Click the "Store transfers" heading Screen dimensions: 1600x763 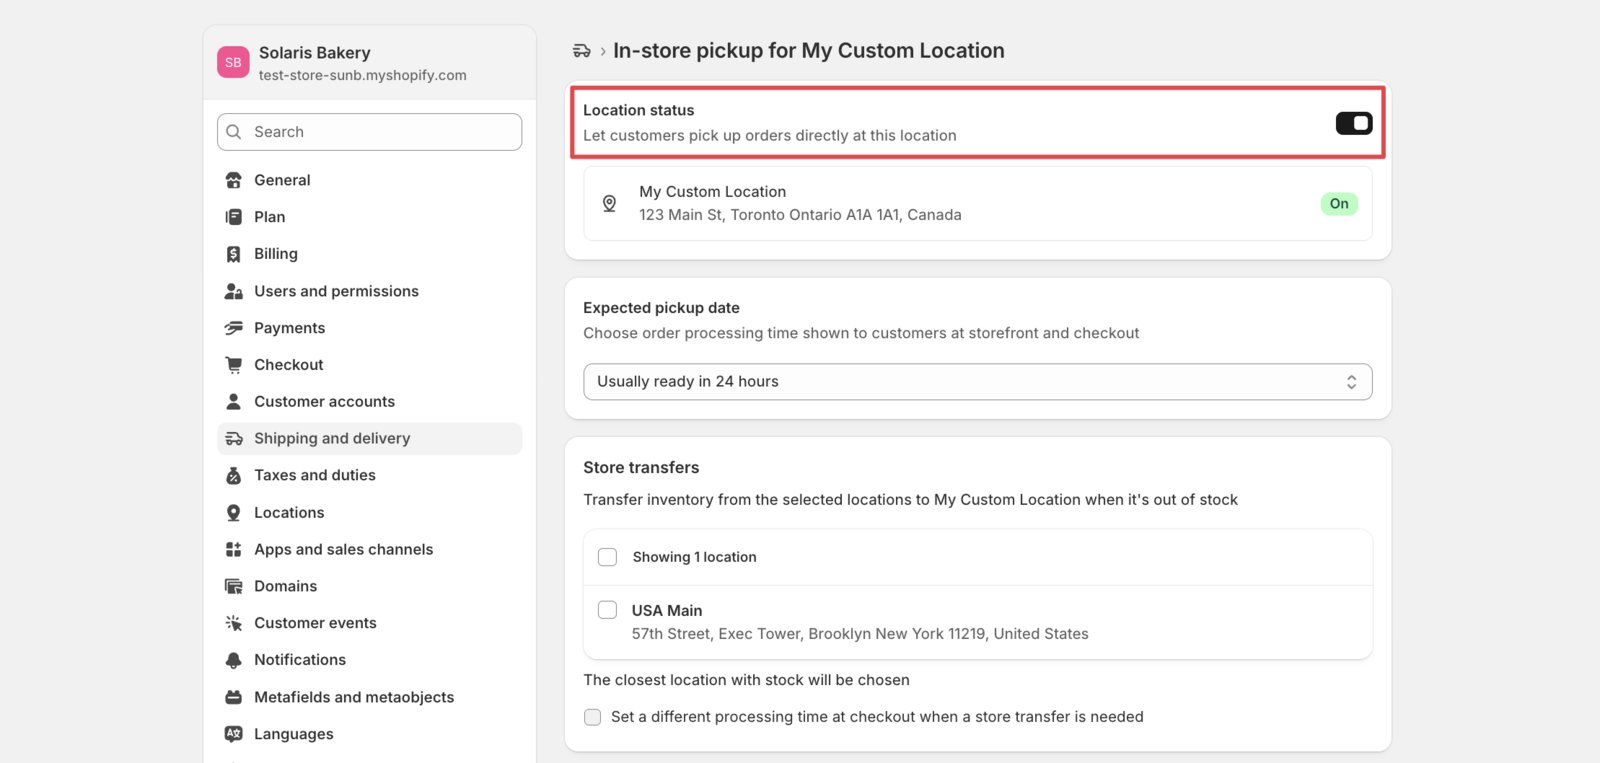coord(641,468)
